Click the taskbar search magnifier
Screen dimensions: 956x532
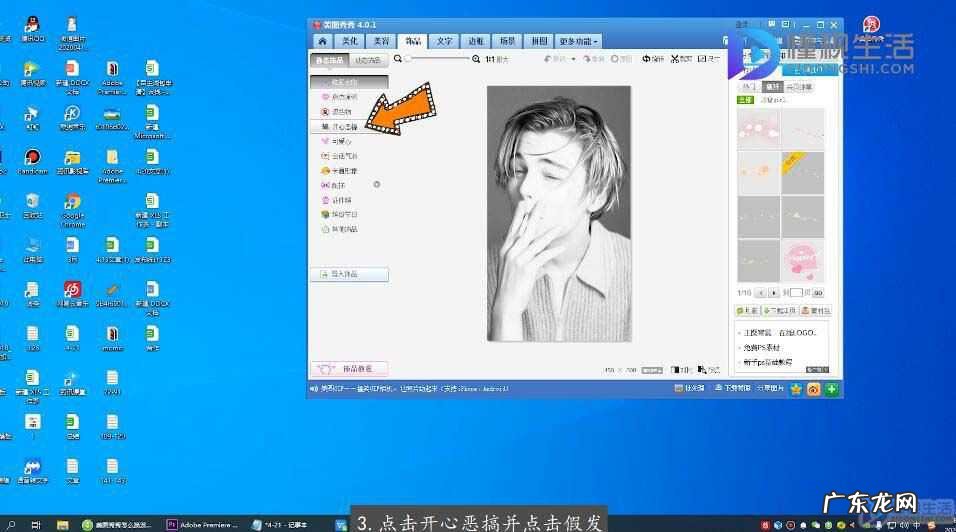coord(10,525)
